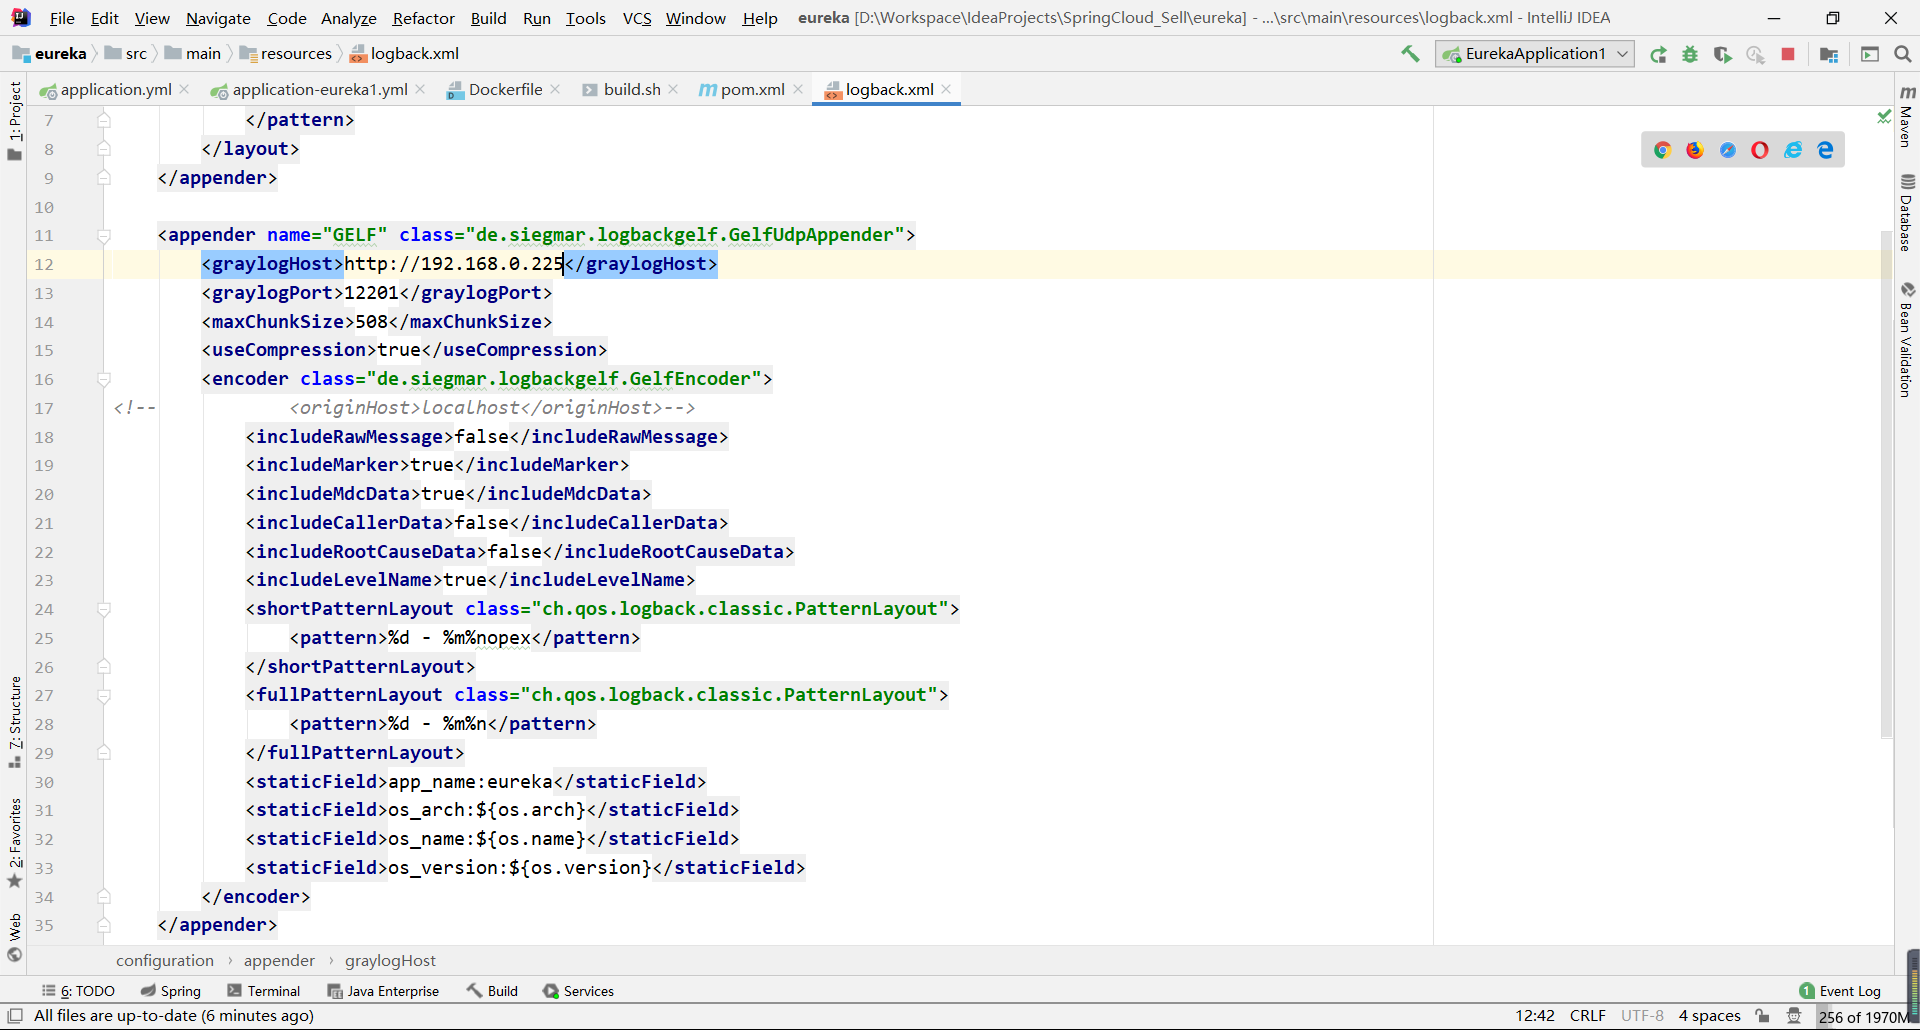
Task: Open the File menu
Action: coord(62,18)
